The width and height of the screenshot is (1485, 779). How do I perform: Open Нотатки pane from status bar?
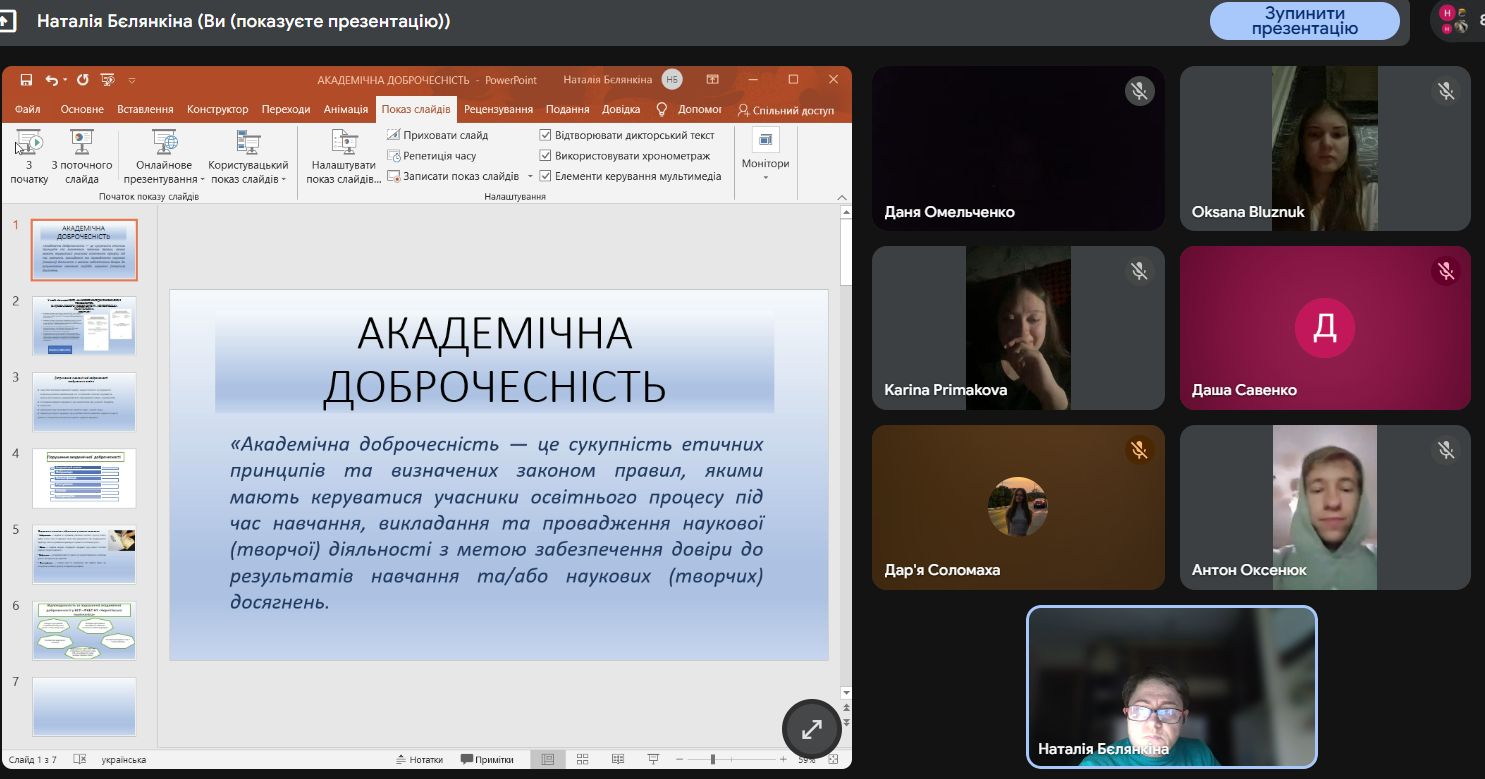pyautogui.click(x=419, y=759)
